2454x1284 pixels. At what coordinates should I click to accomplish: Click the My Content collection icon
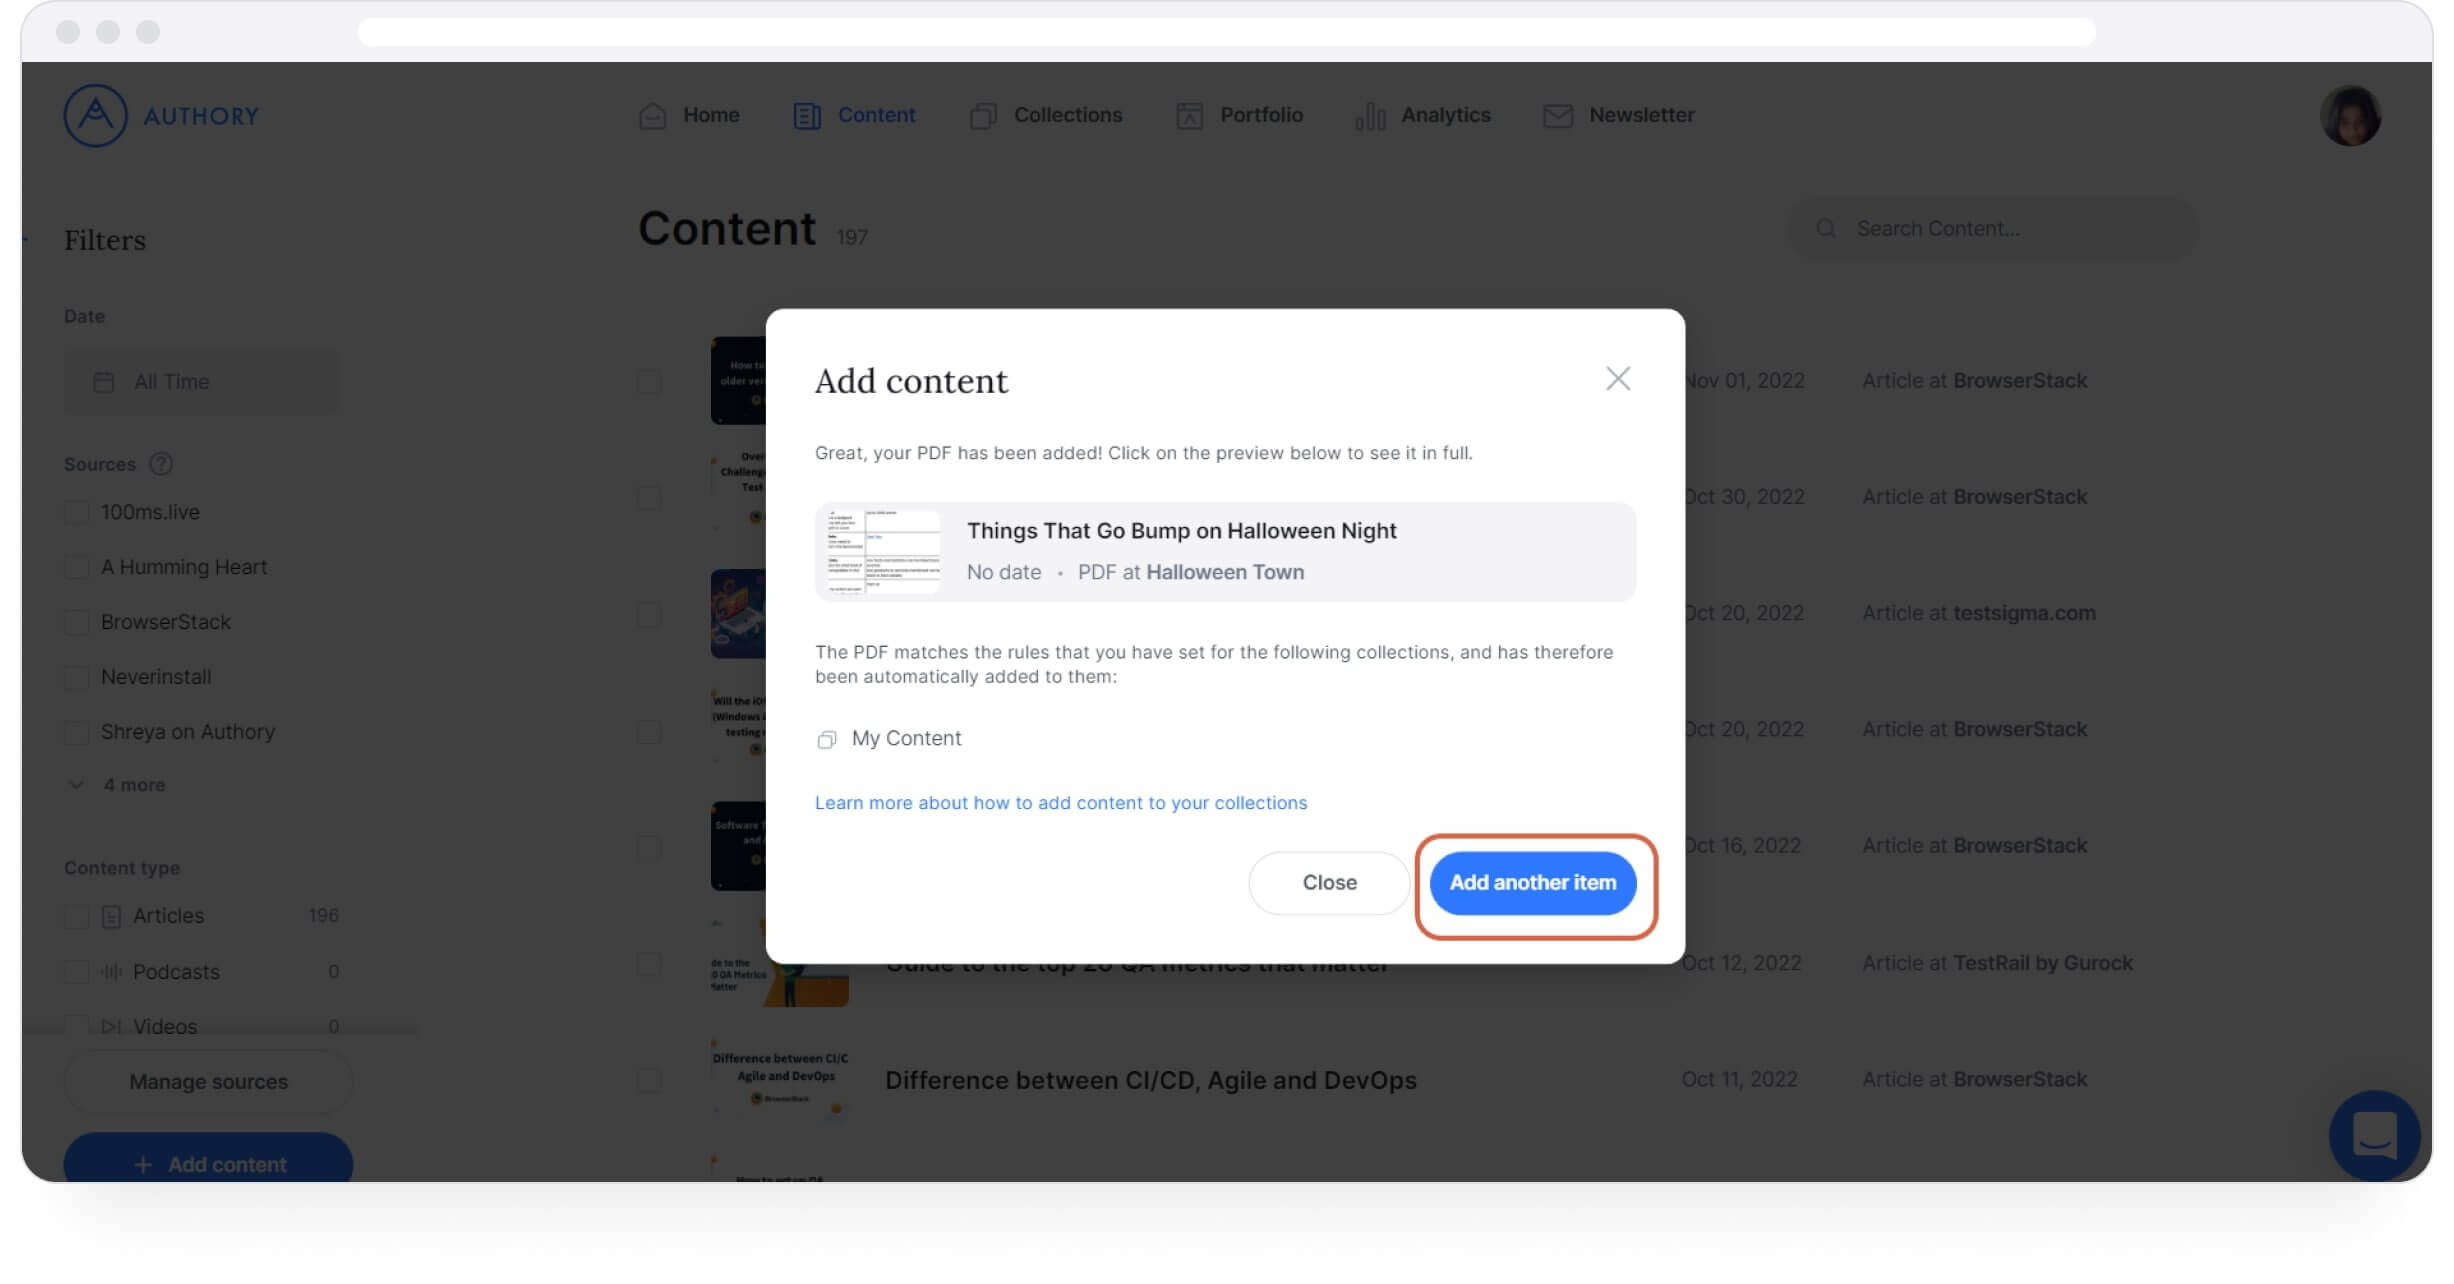click(826, 738)
